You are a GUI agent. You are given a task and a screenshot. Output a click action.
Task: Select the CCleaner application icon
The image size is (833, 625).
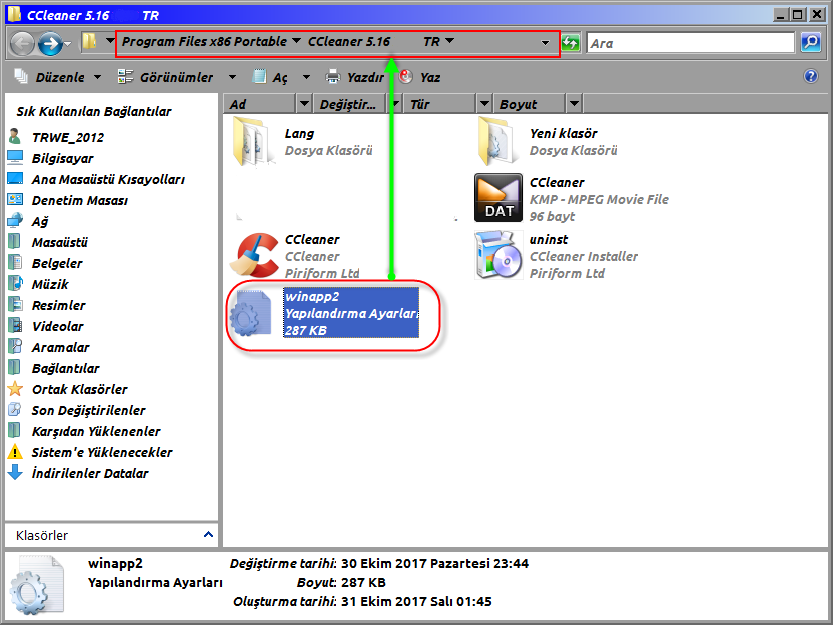[x=255, y=255]
